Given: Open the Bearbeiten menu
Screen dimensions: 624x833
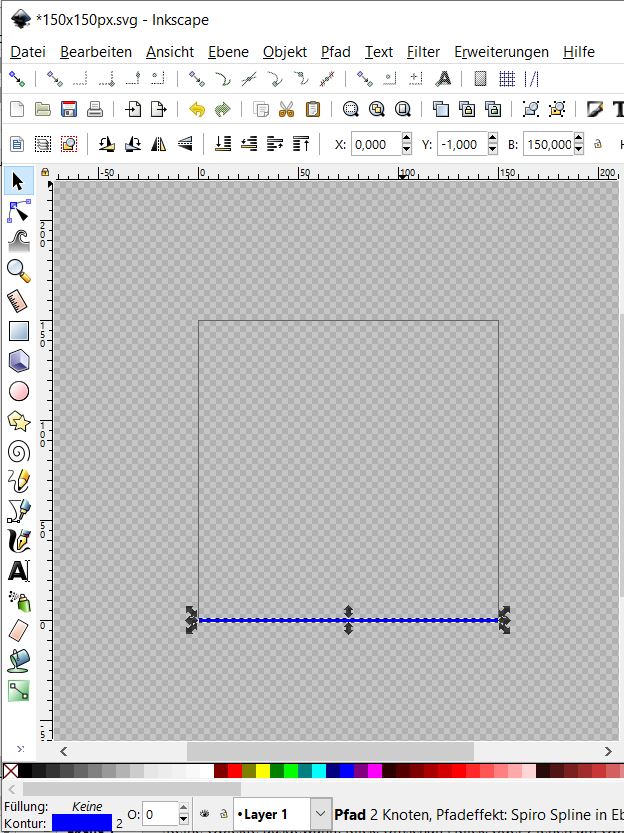Looking at the screenshot, I should click(96, 52).
